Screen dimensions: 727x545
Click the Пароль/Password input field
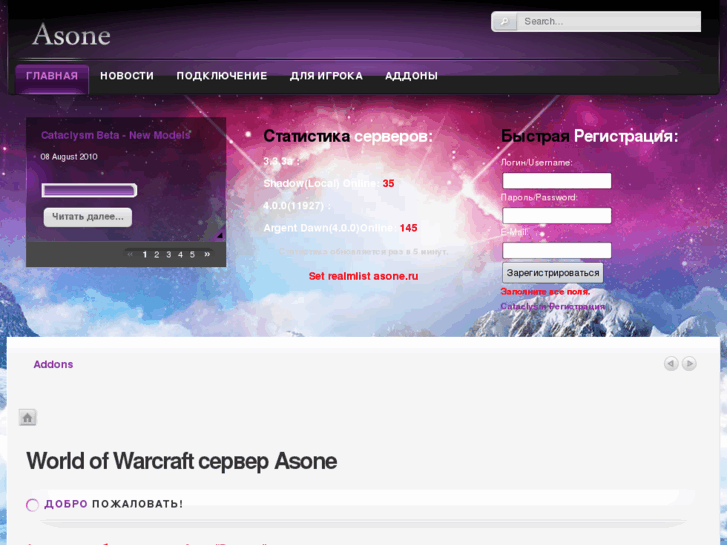coord(557,216)
